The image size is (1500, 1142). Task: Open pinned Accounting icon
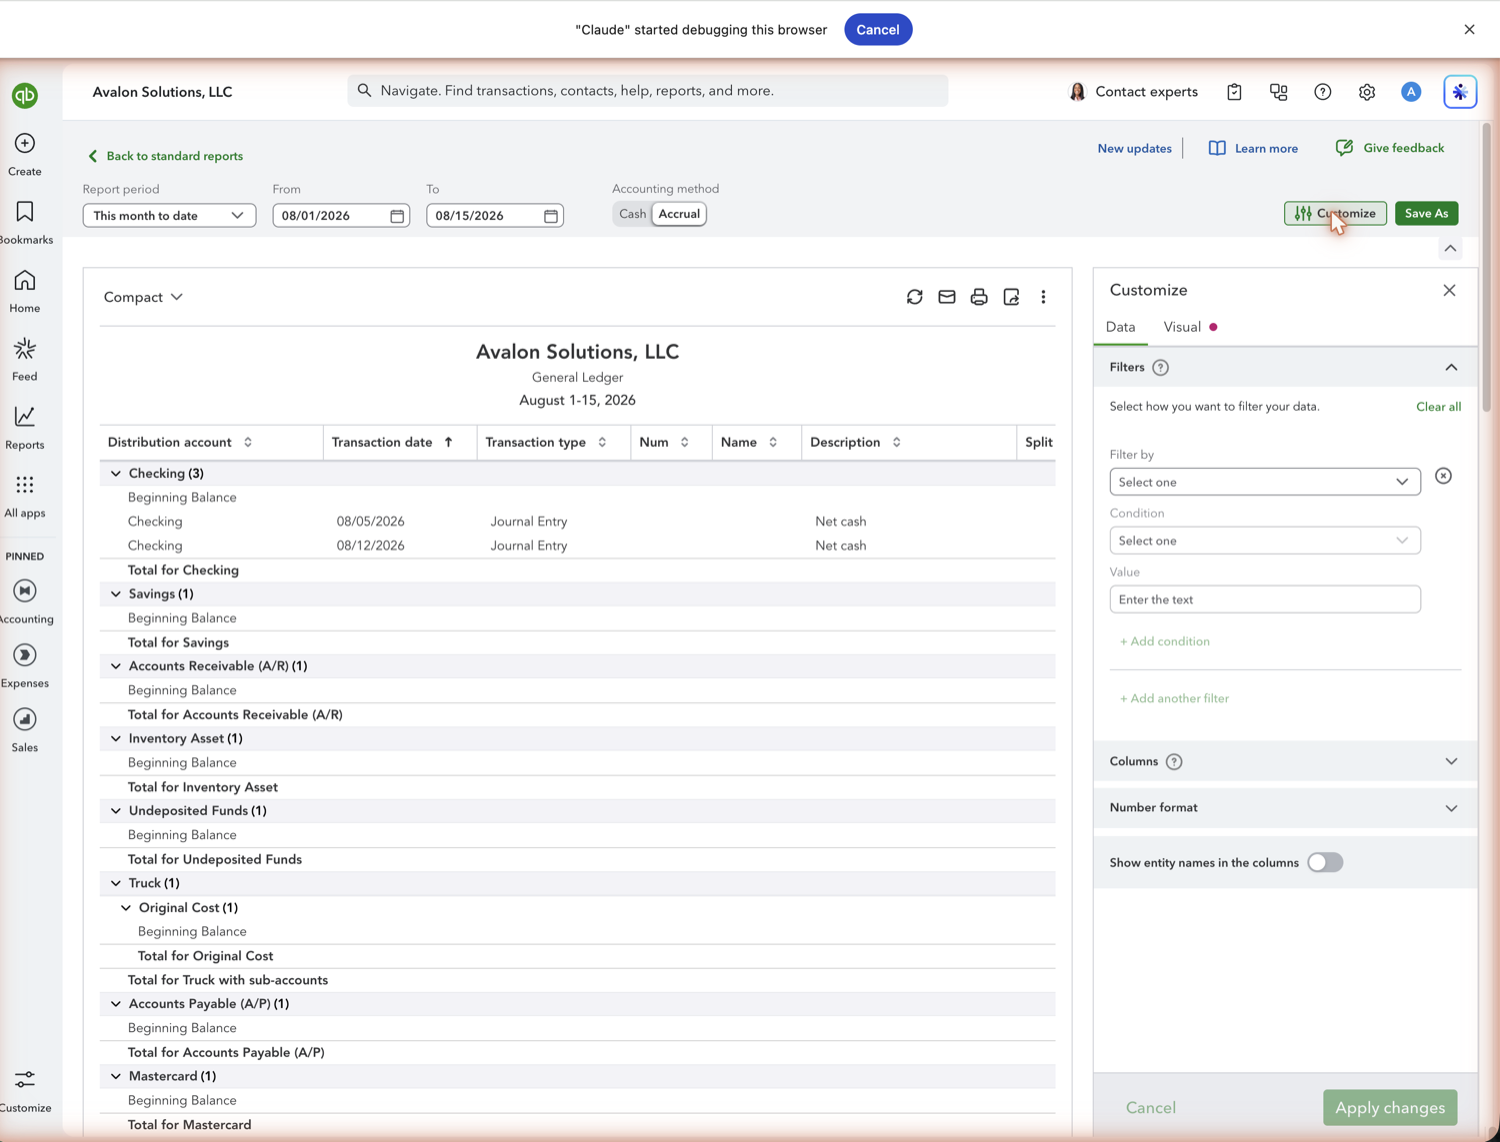[x=25, y=591]
